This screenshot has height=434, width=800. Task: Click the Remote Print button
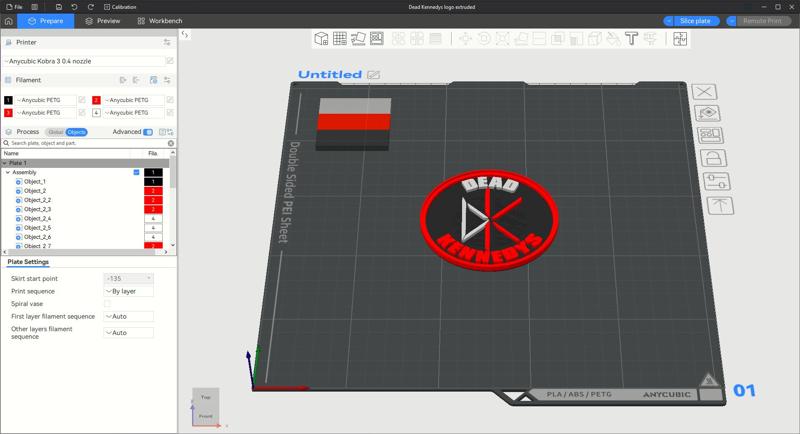[x=762, y=21]
